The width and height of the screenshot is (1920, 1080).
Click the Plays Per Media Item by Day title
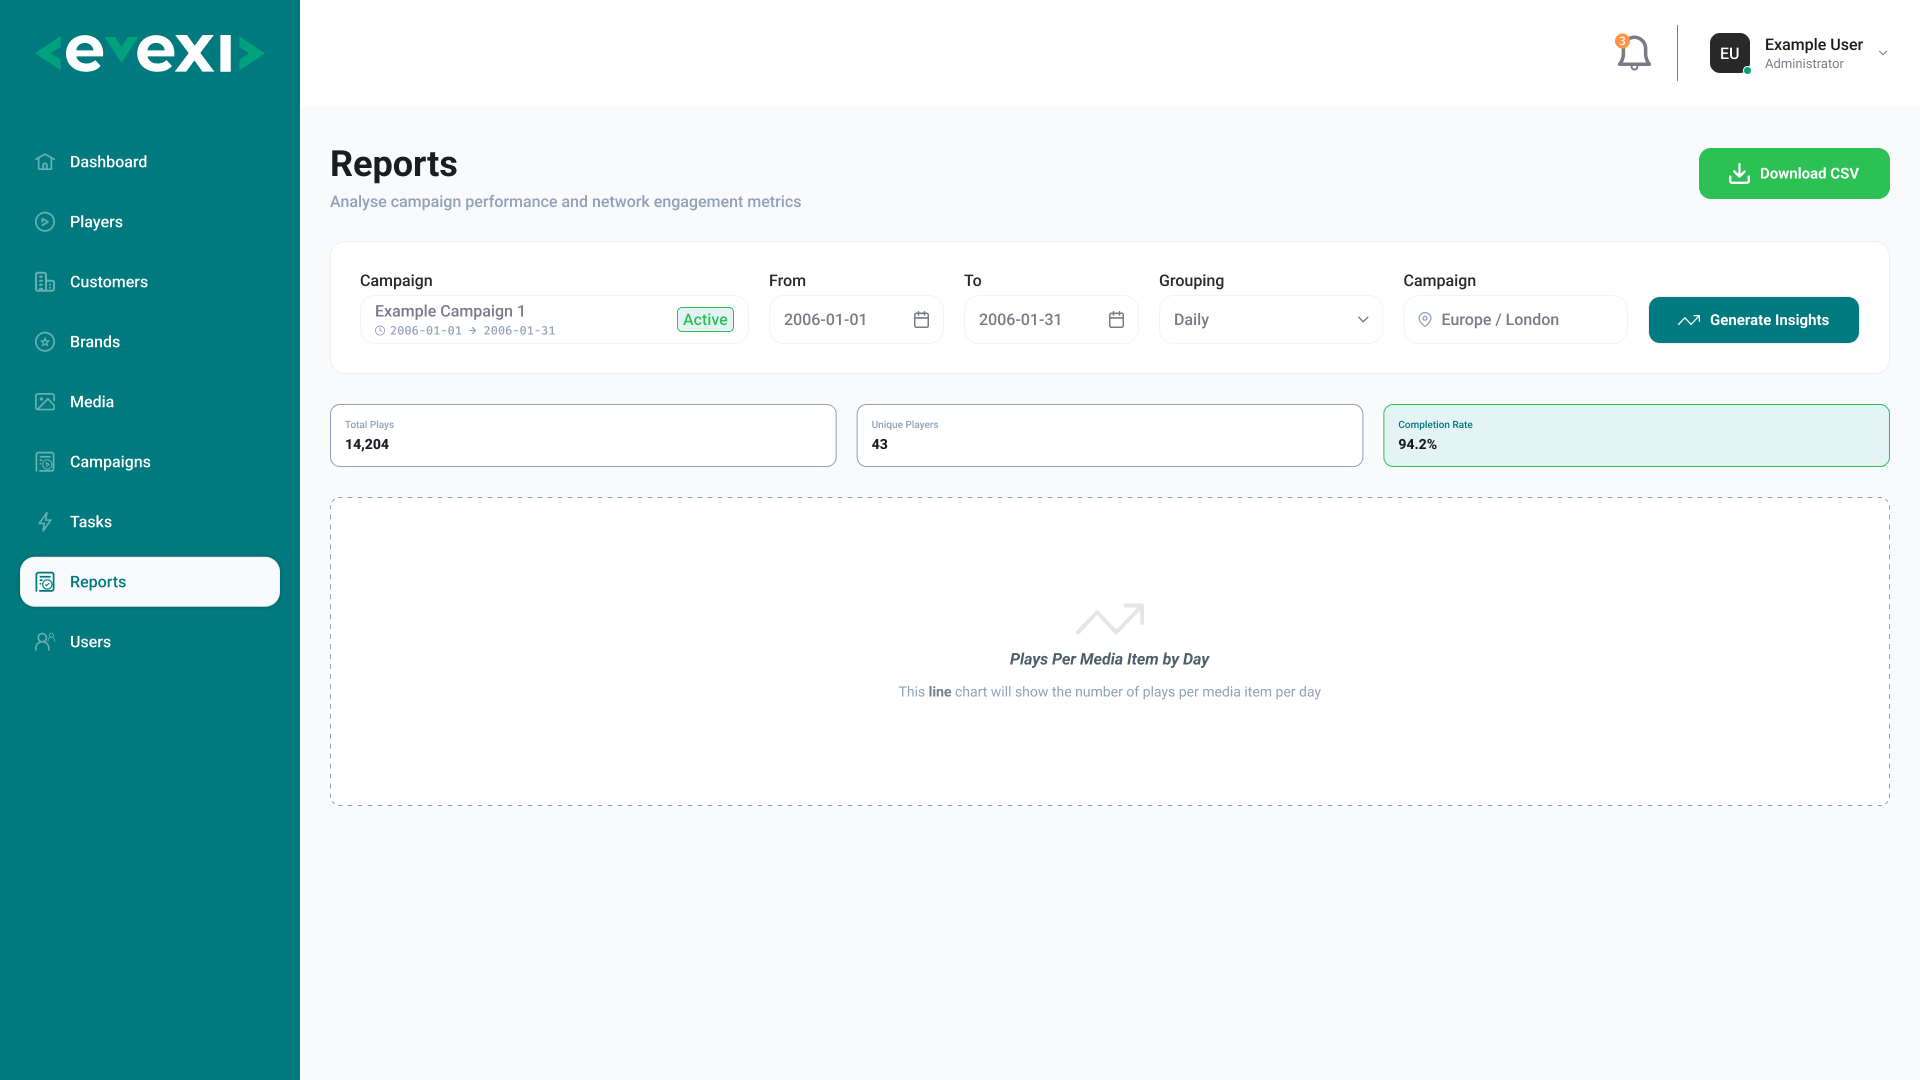click(x=1109, y=659)
